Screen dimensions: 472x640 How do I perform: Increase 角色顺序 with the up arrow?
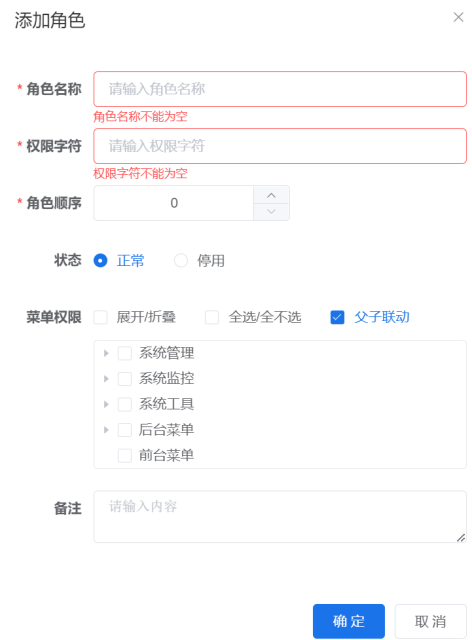271,195
